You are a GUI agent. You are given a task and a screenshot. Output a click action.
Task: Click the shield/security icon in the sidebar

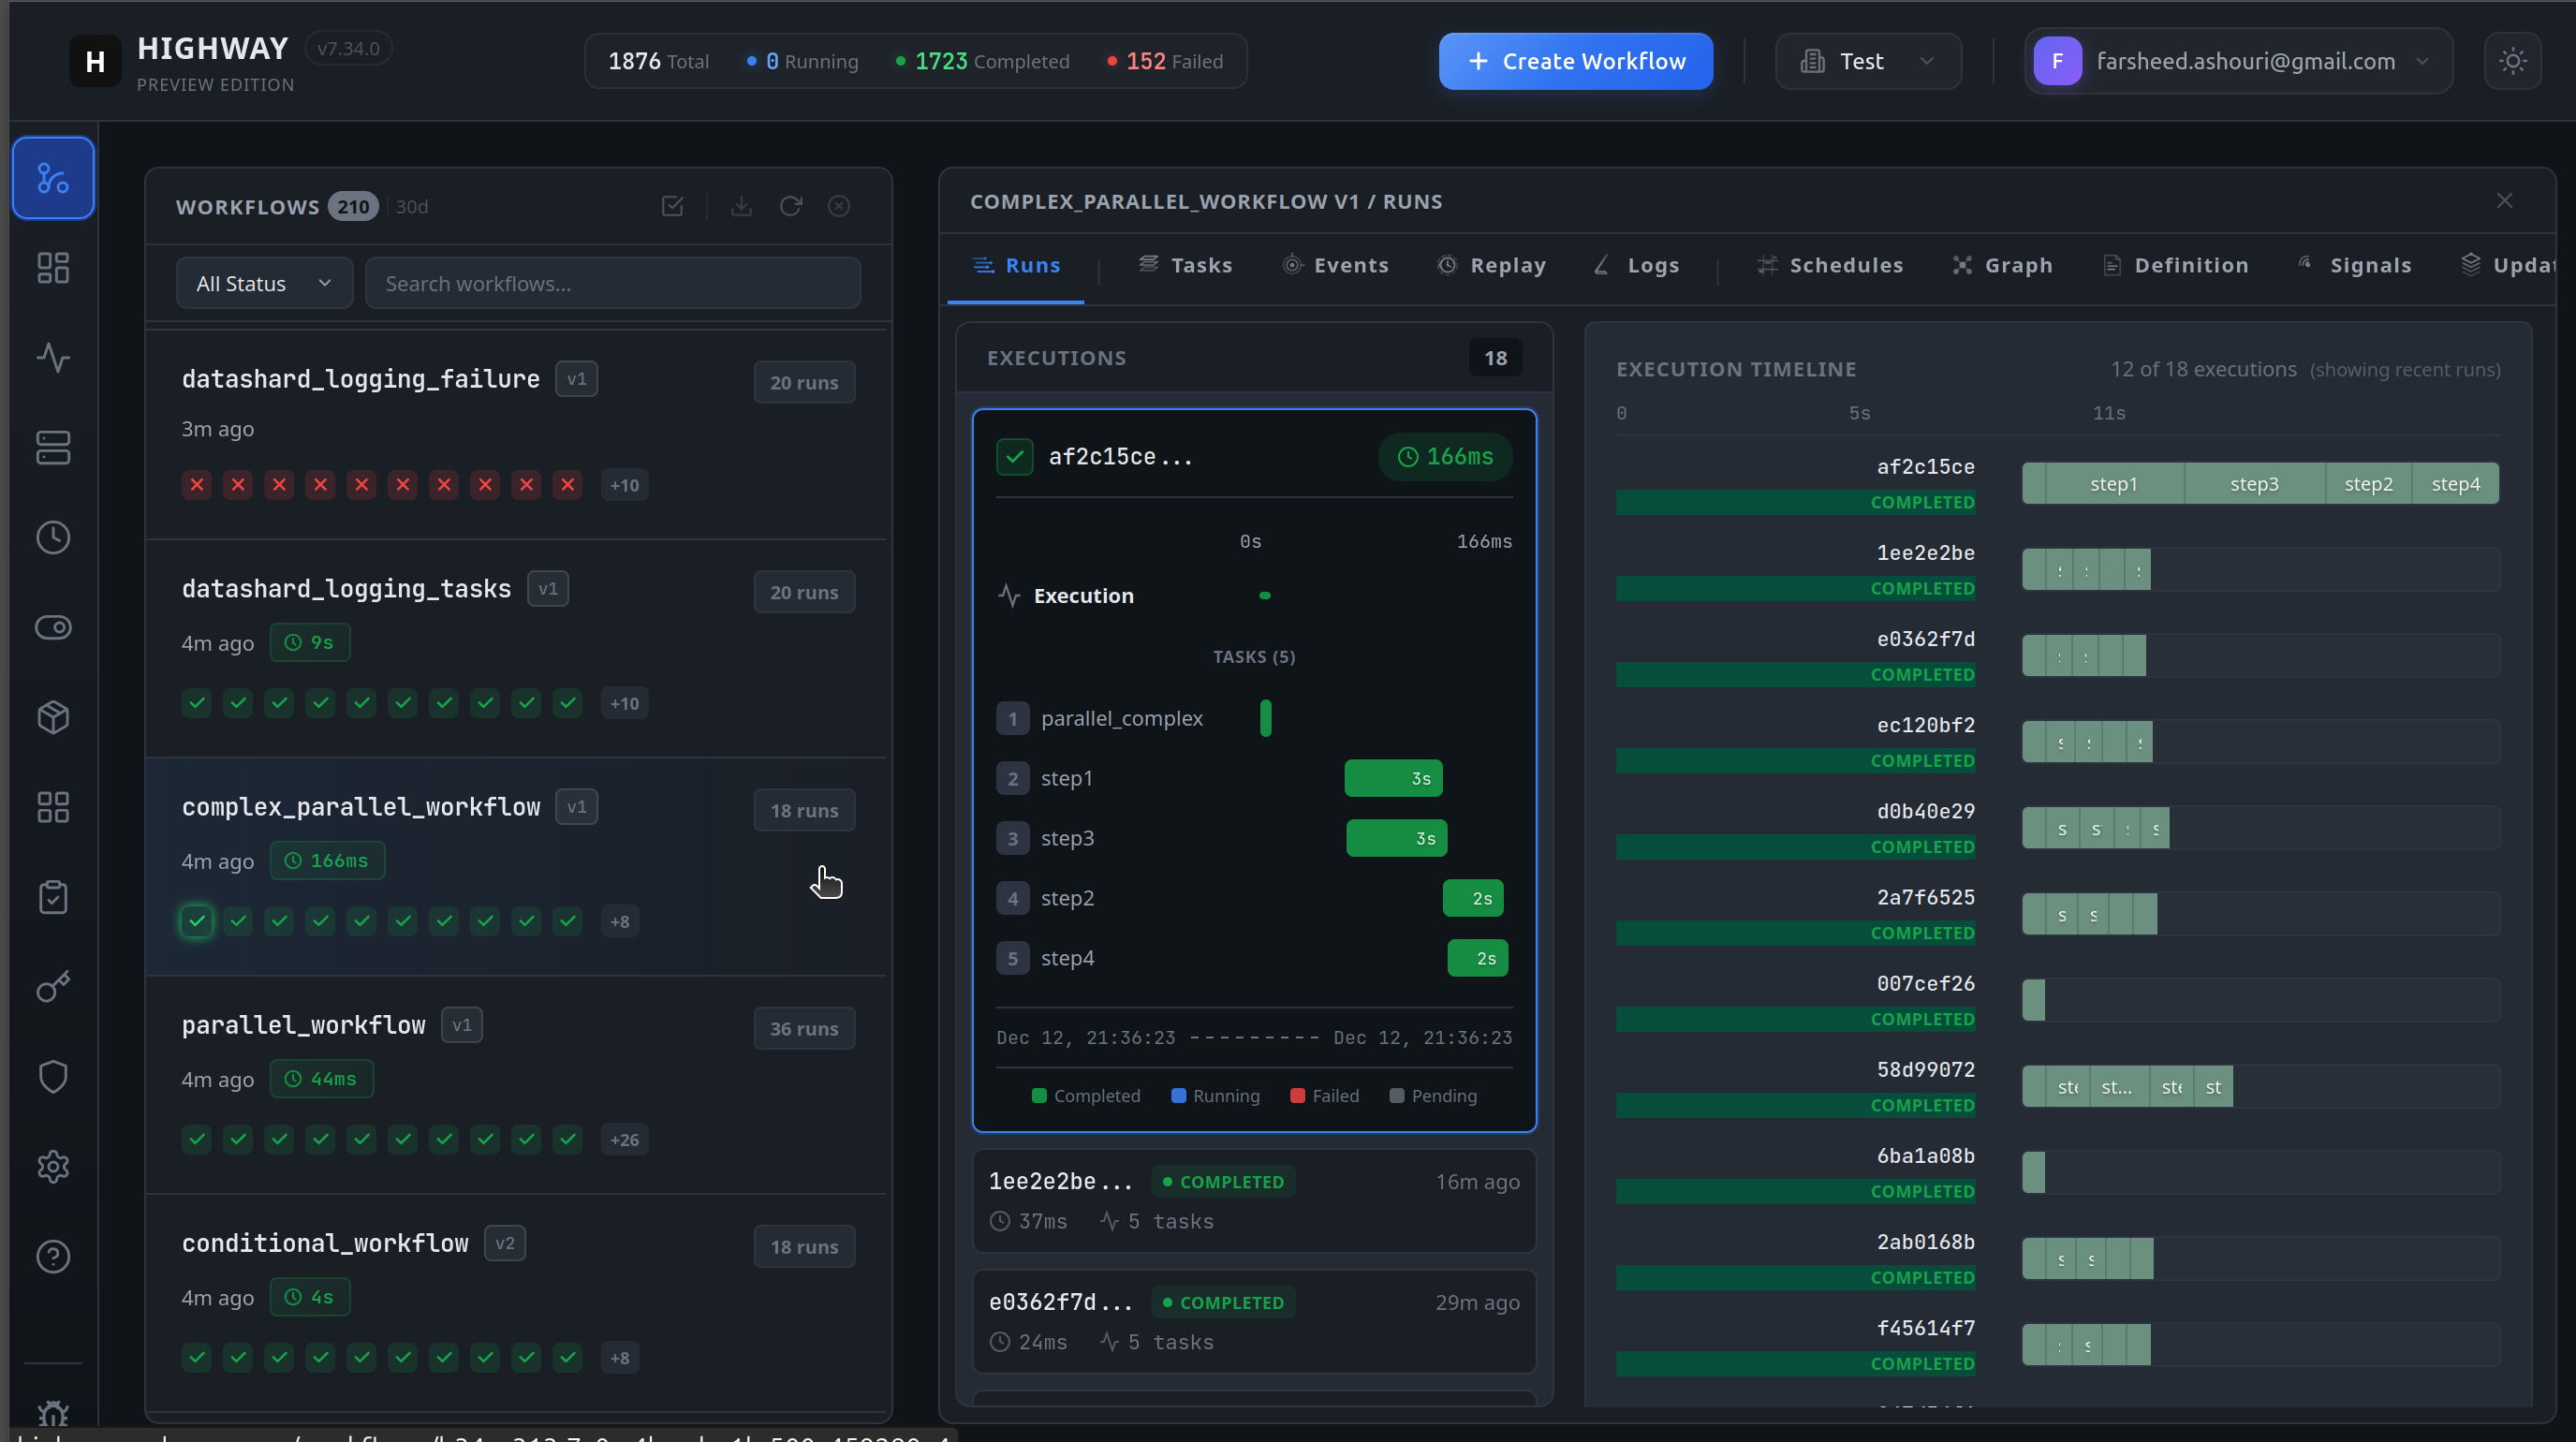[x=52, y=1077]
